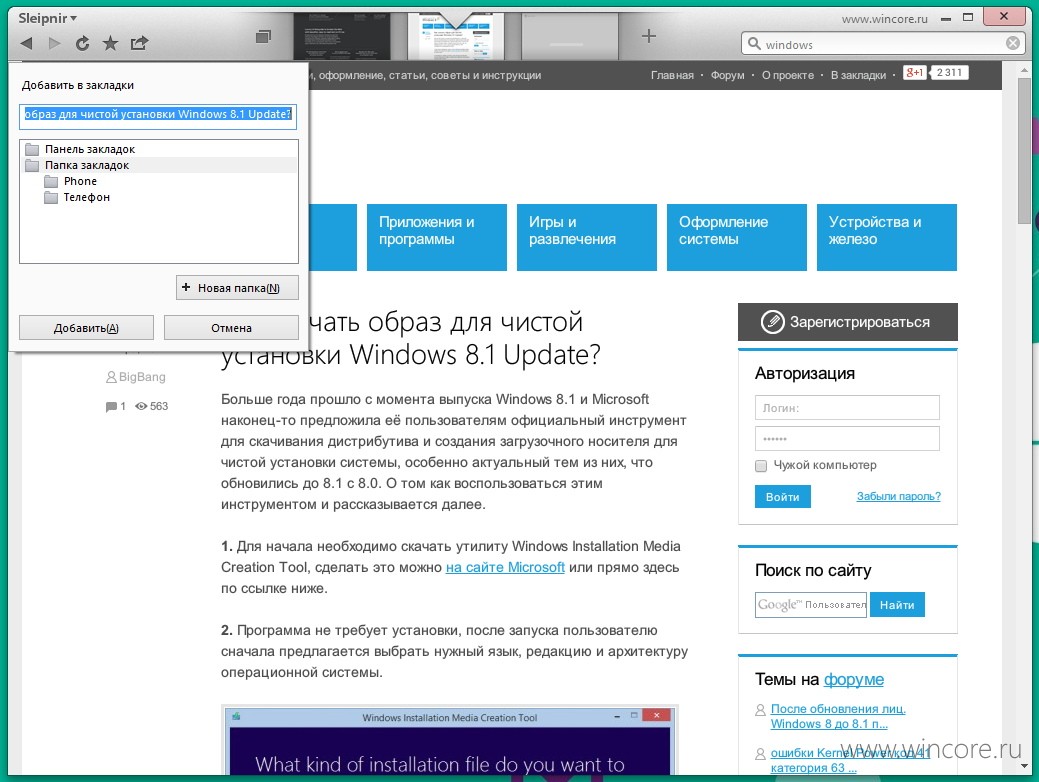Select the Phone bookmark folder

click(x=159, y=182)
